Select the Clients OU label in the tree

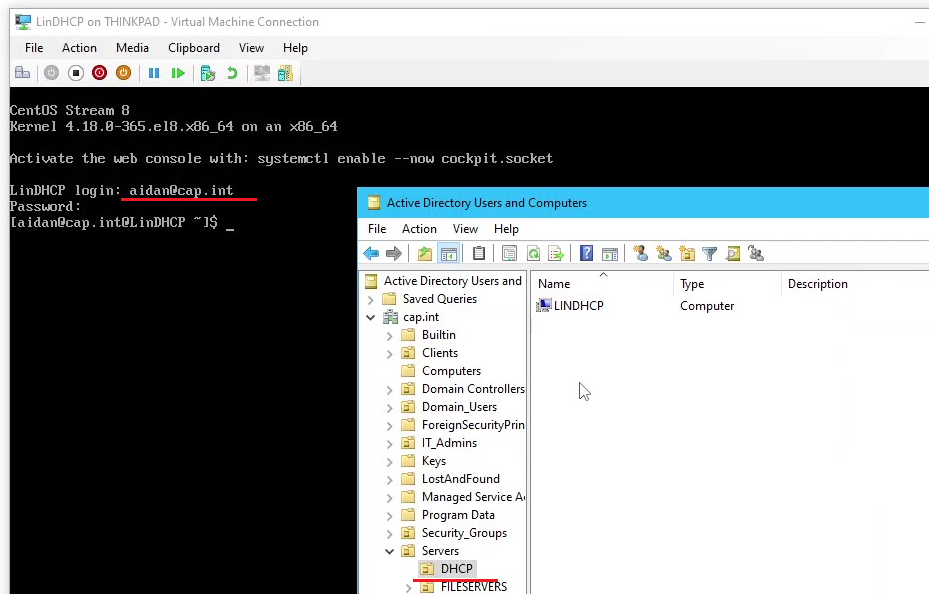tap(440, 353)
